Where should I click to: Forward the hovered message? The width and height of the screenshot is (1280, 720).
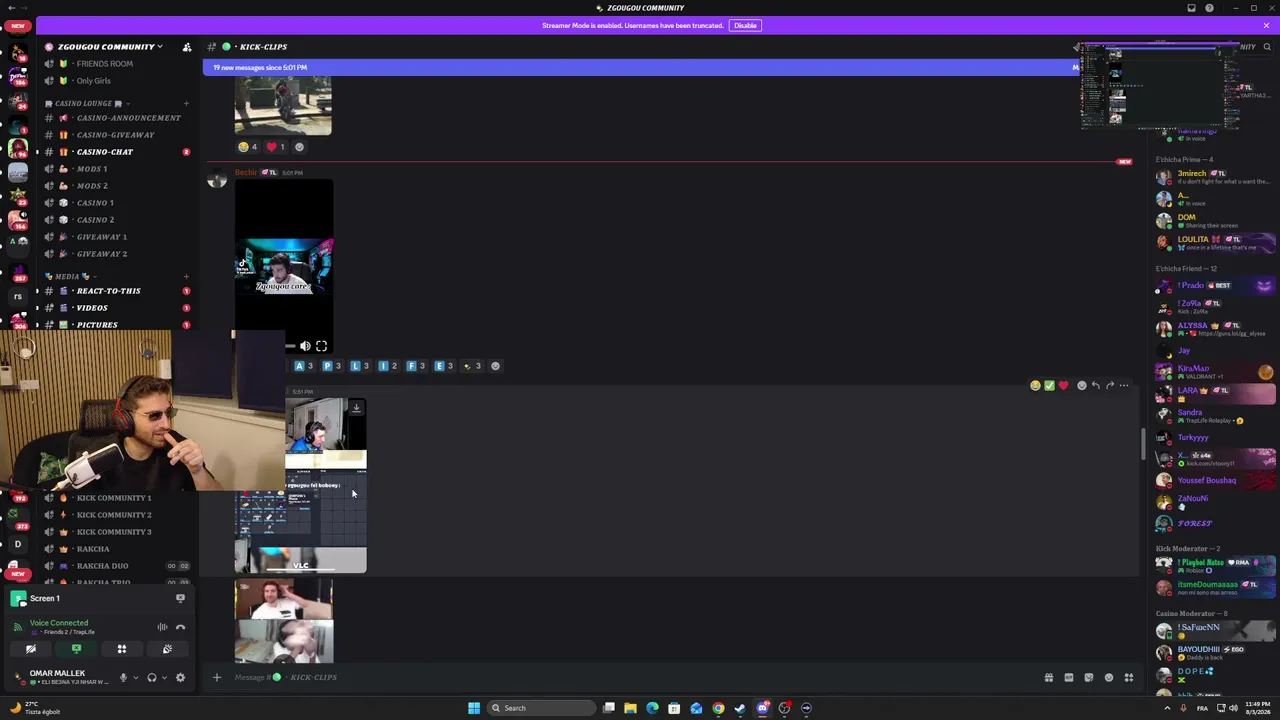click(1110, 385)
